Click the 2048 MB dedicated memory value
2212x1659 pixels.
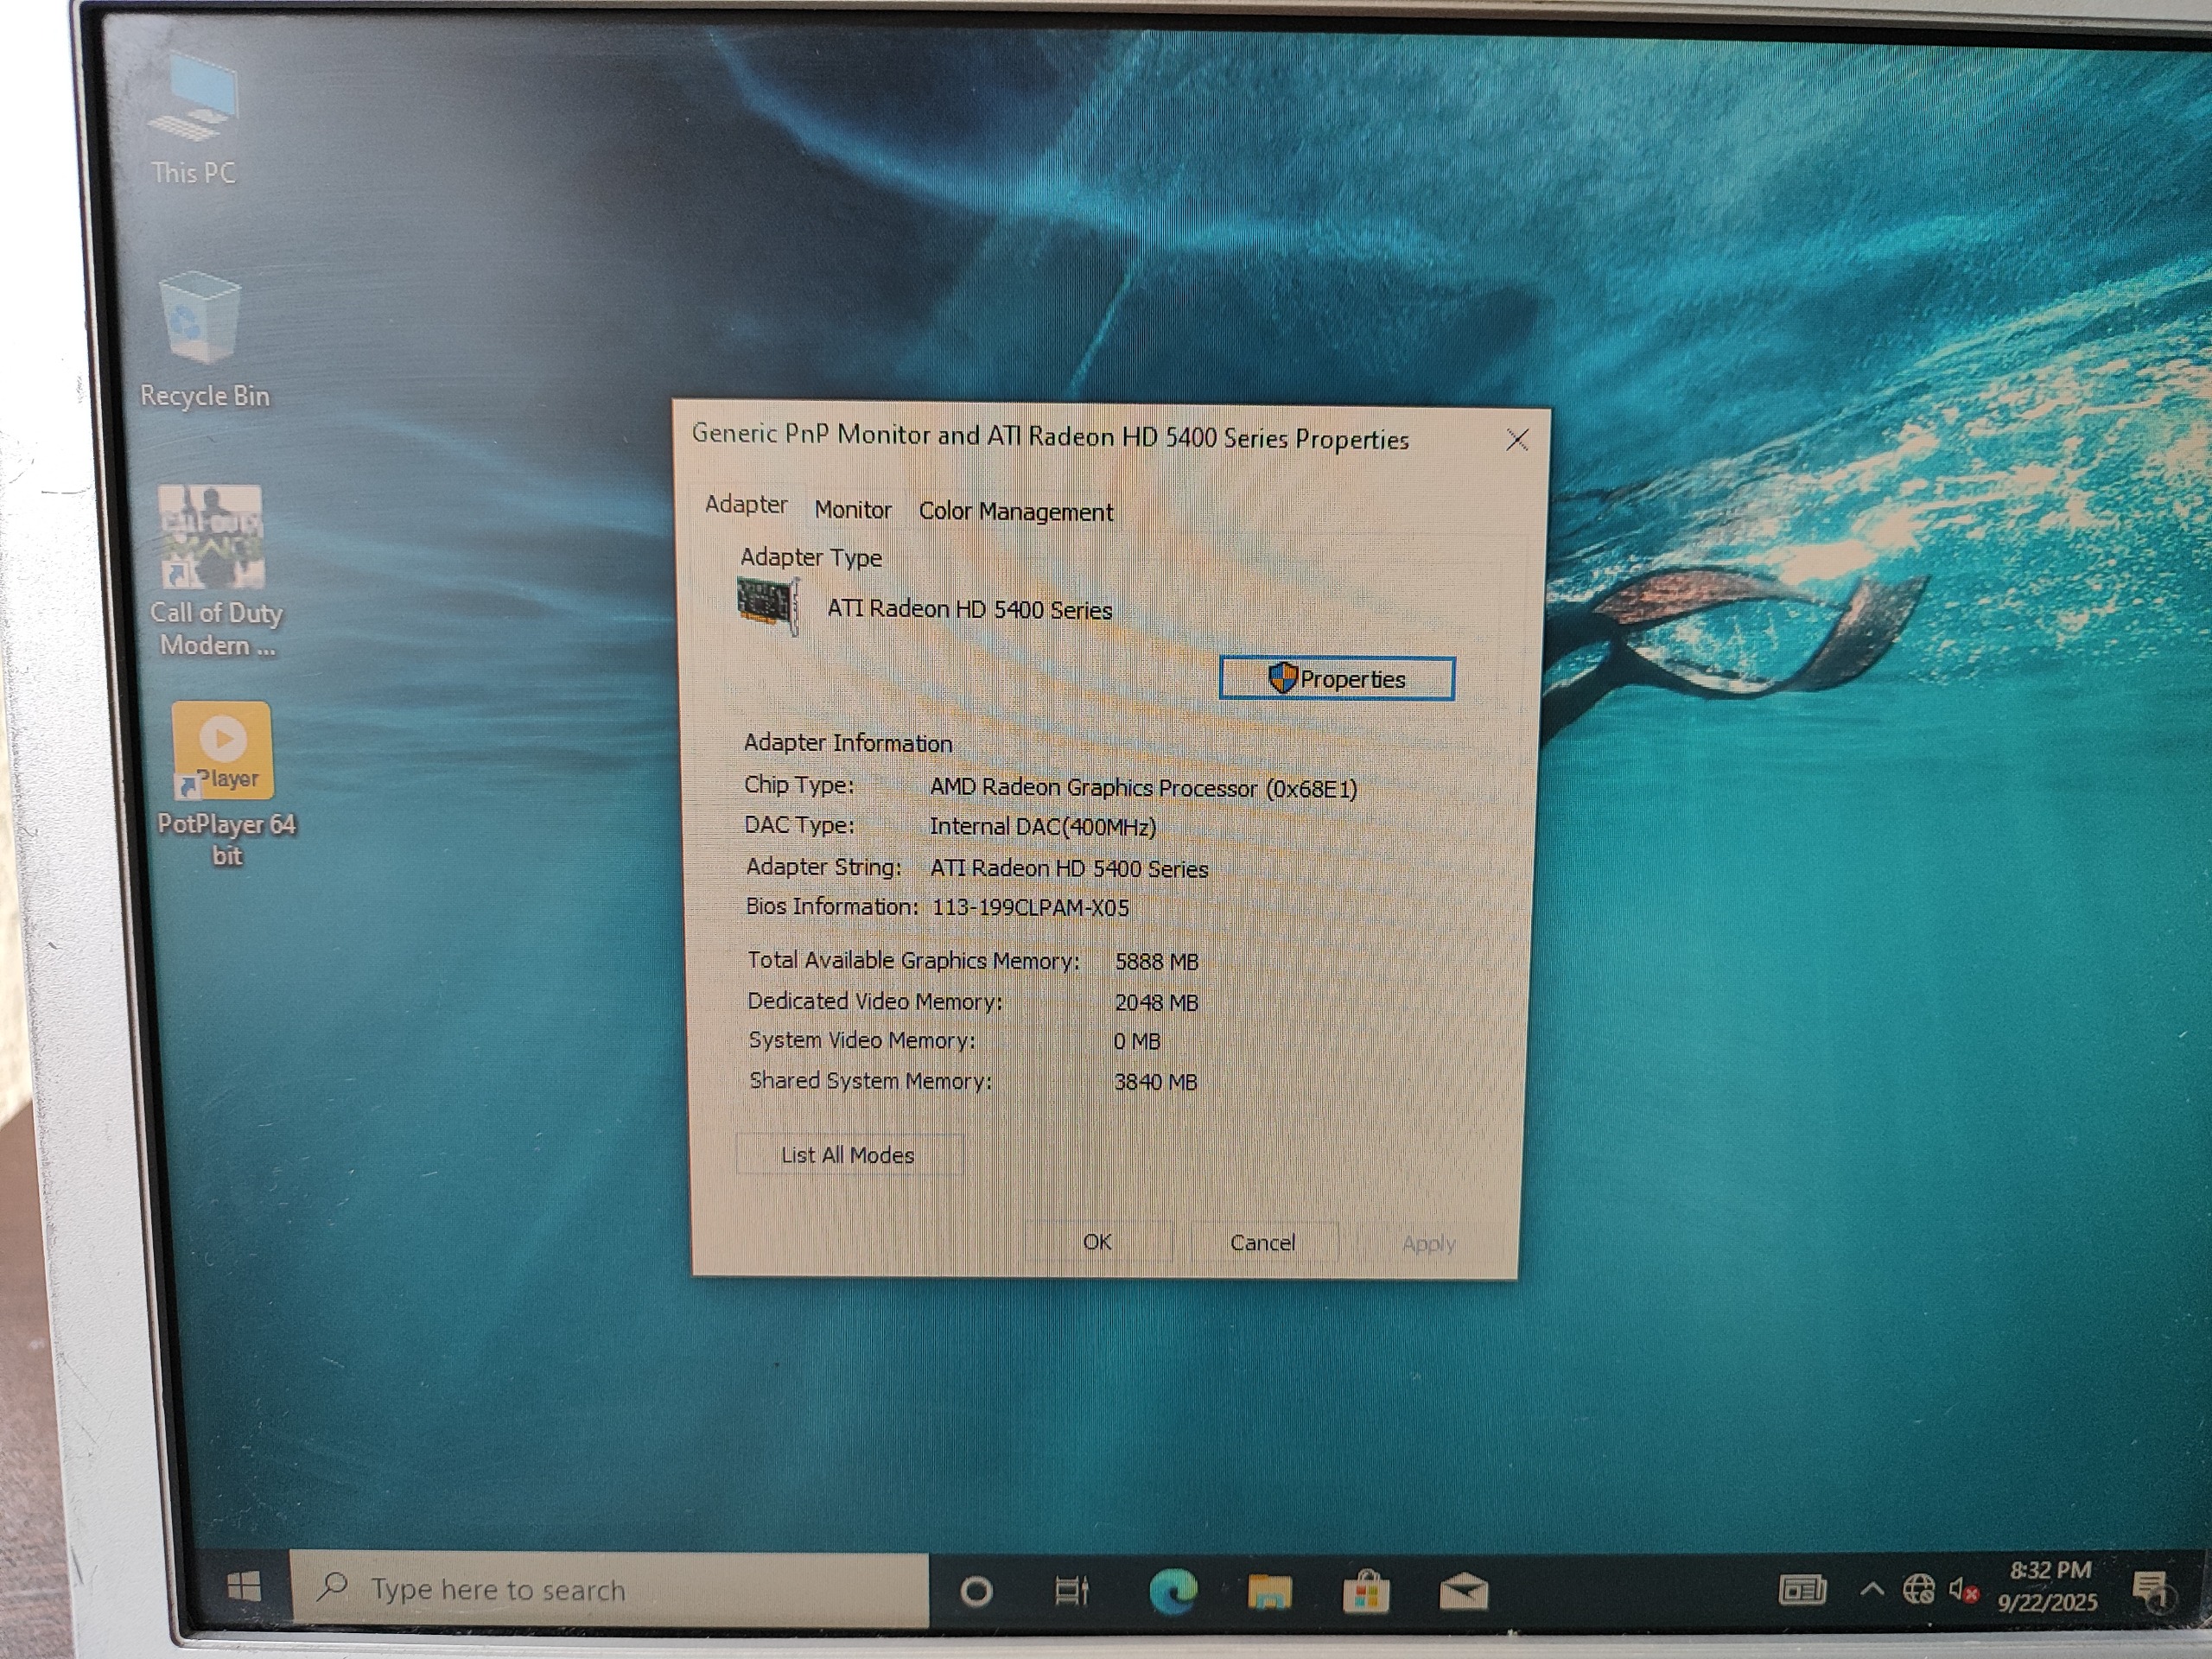coord(1157,1002)
